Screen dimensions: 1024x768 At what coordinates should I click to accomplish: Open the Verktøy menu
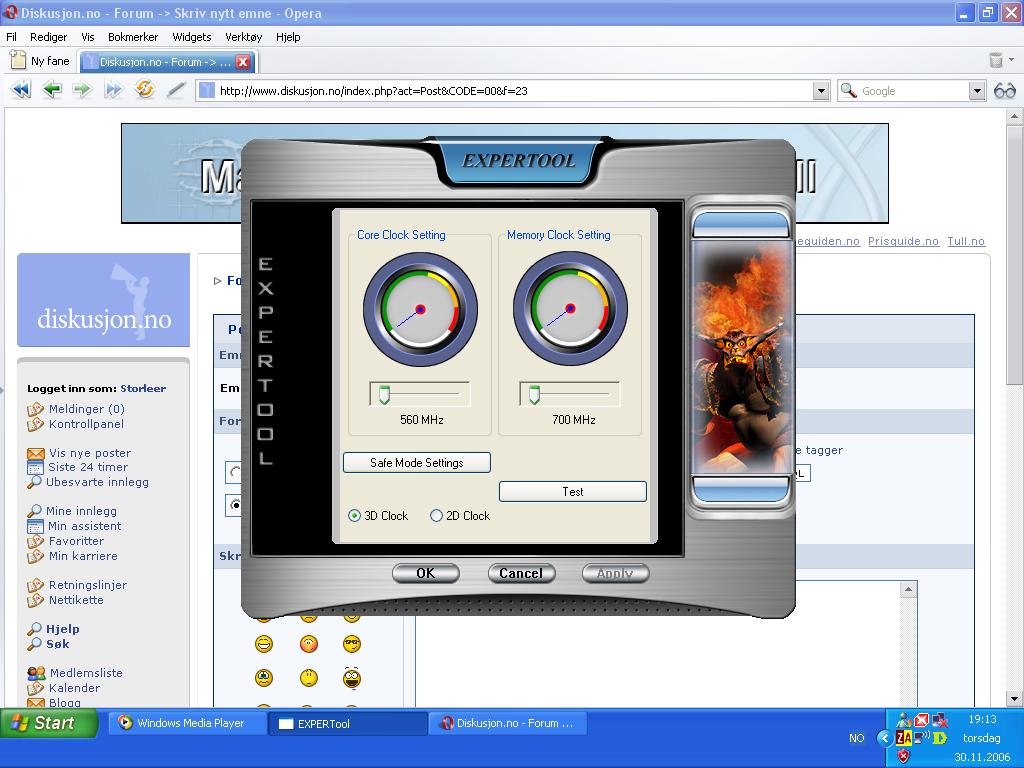(244, 37)
